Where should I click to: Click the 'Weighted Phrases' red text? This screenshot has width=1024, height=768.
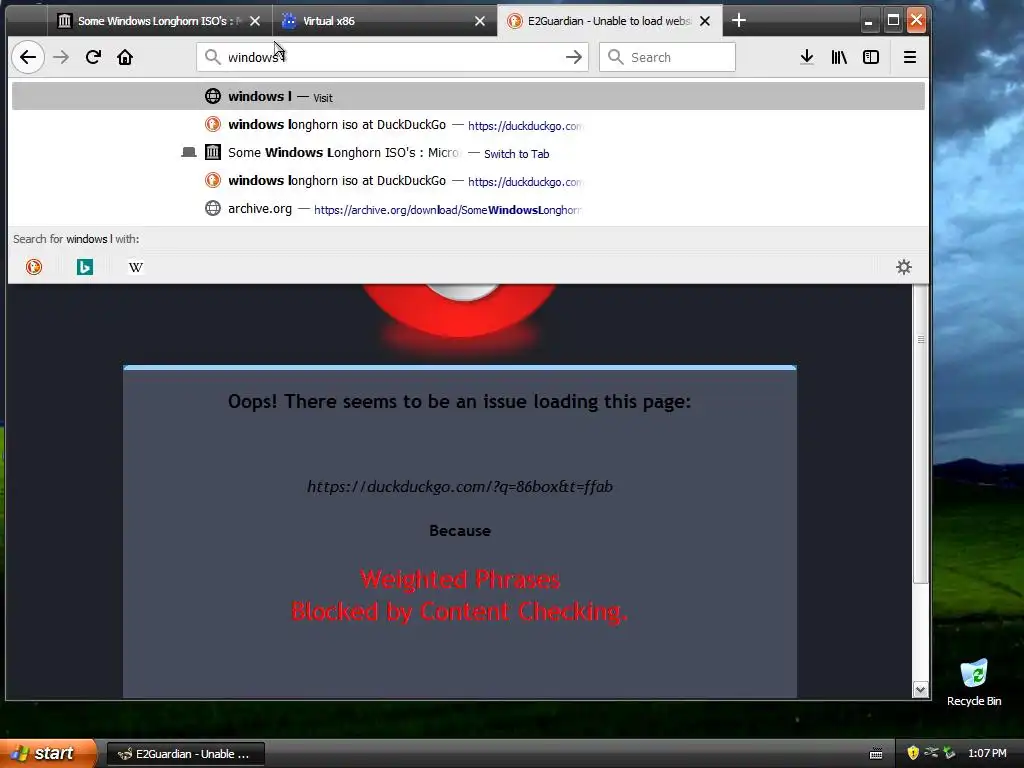pyautogui.click(x=460, y=579)
